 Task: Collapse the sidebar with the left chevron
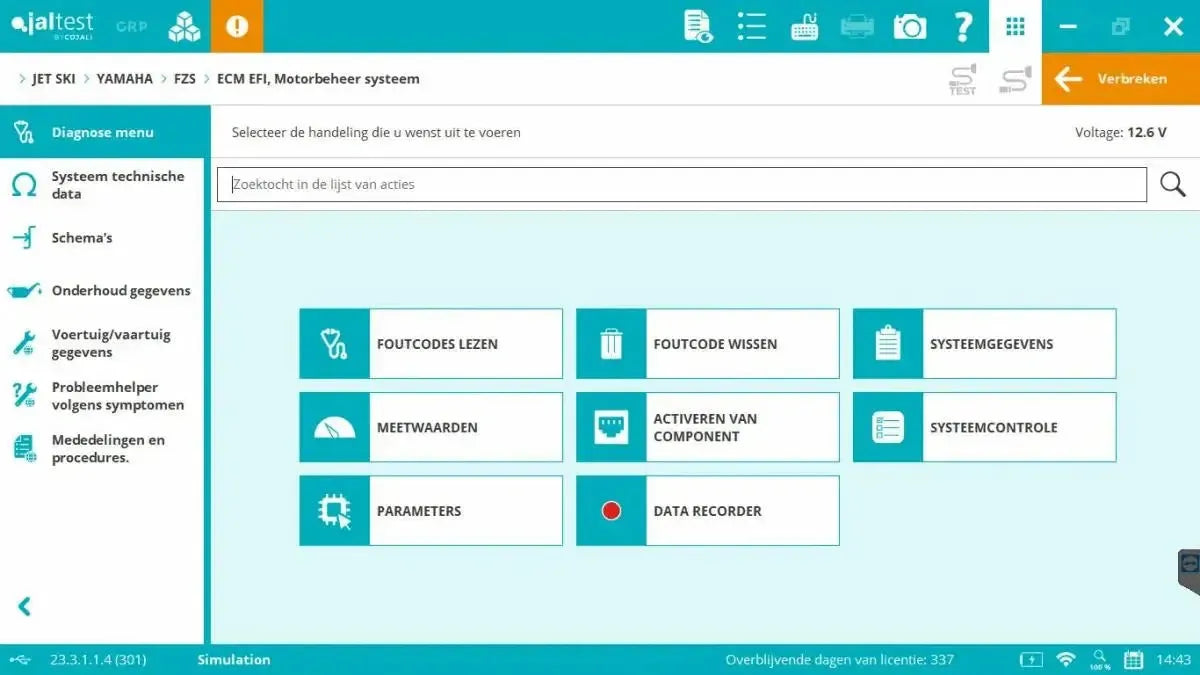point(24,606)
